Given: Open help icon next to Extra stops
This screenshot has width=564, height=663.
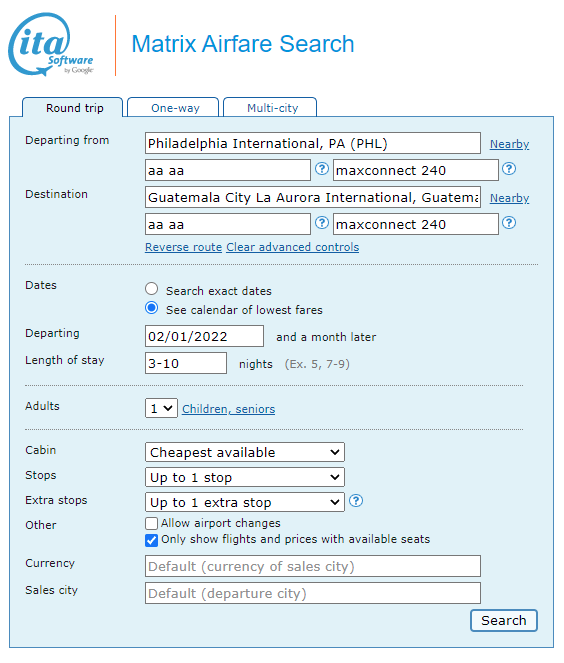Looking at the screenshot, I should click(x=356, y=501).
